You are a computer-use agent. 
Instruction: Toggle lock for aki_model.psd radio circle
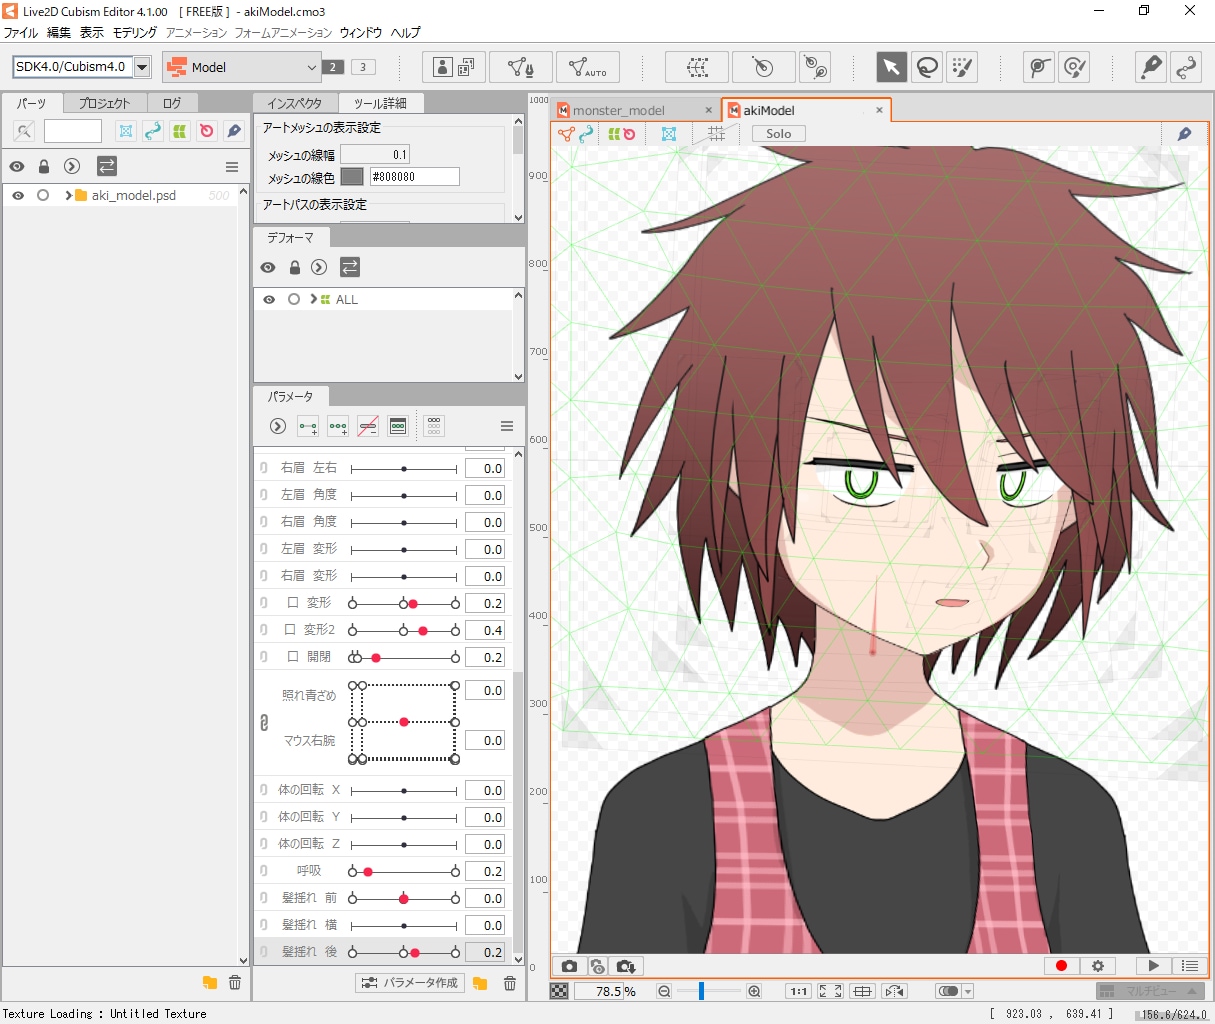click(43, 196)
